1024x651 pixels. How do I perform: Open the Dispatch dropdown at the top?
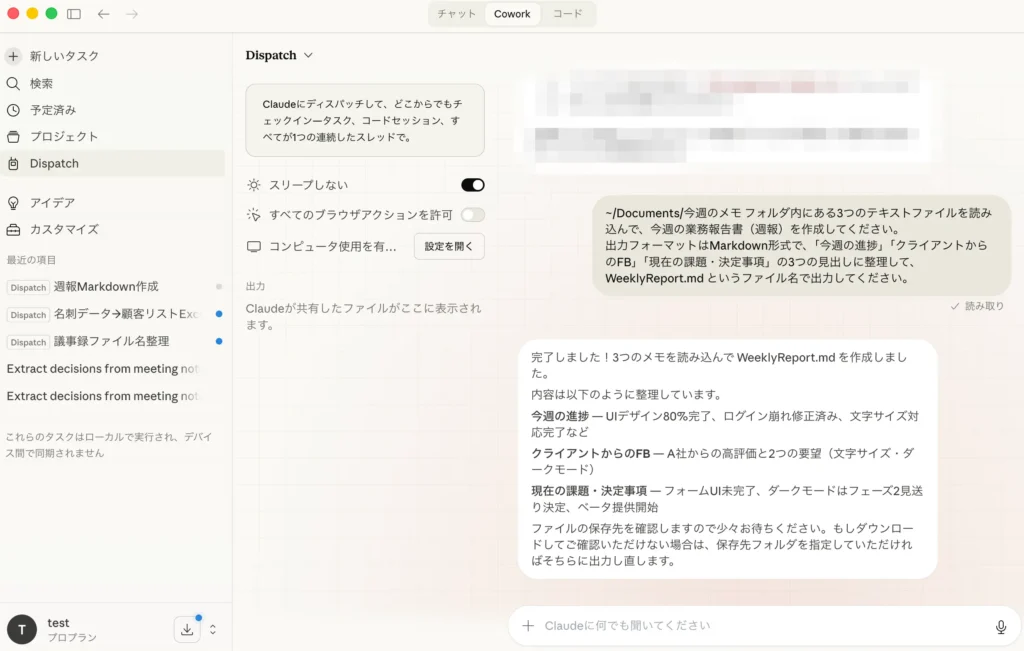pyautogui.click(x=279, y=55)
